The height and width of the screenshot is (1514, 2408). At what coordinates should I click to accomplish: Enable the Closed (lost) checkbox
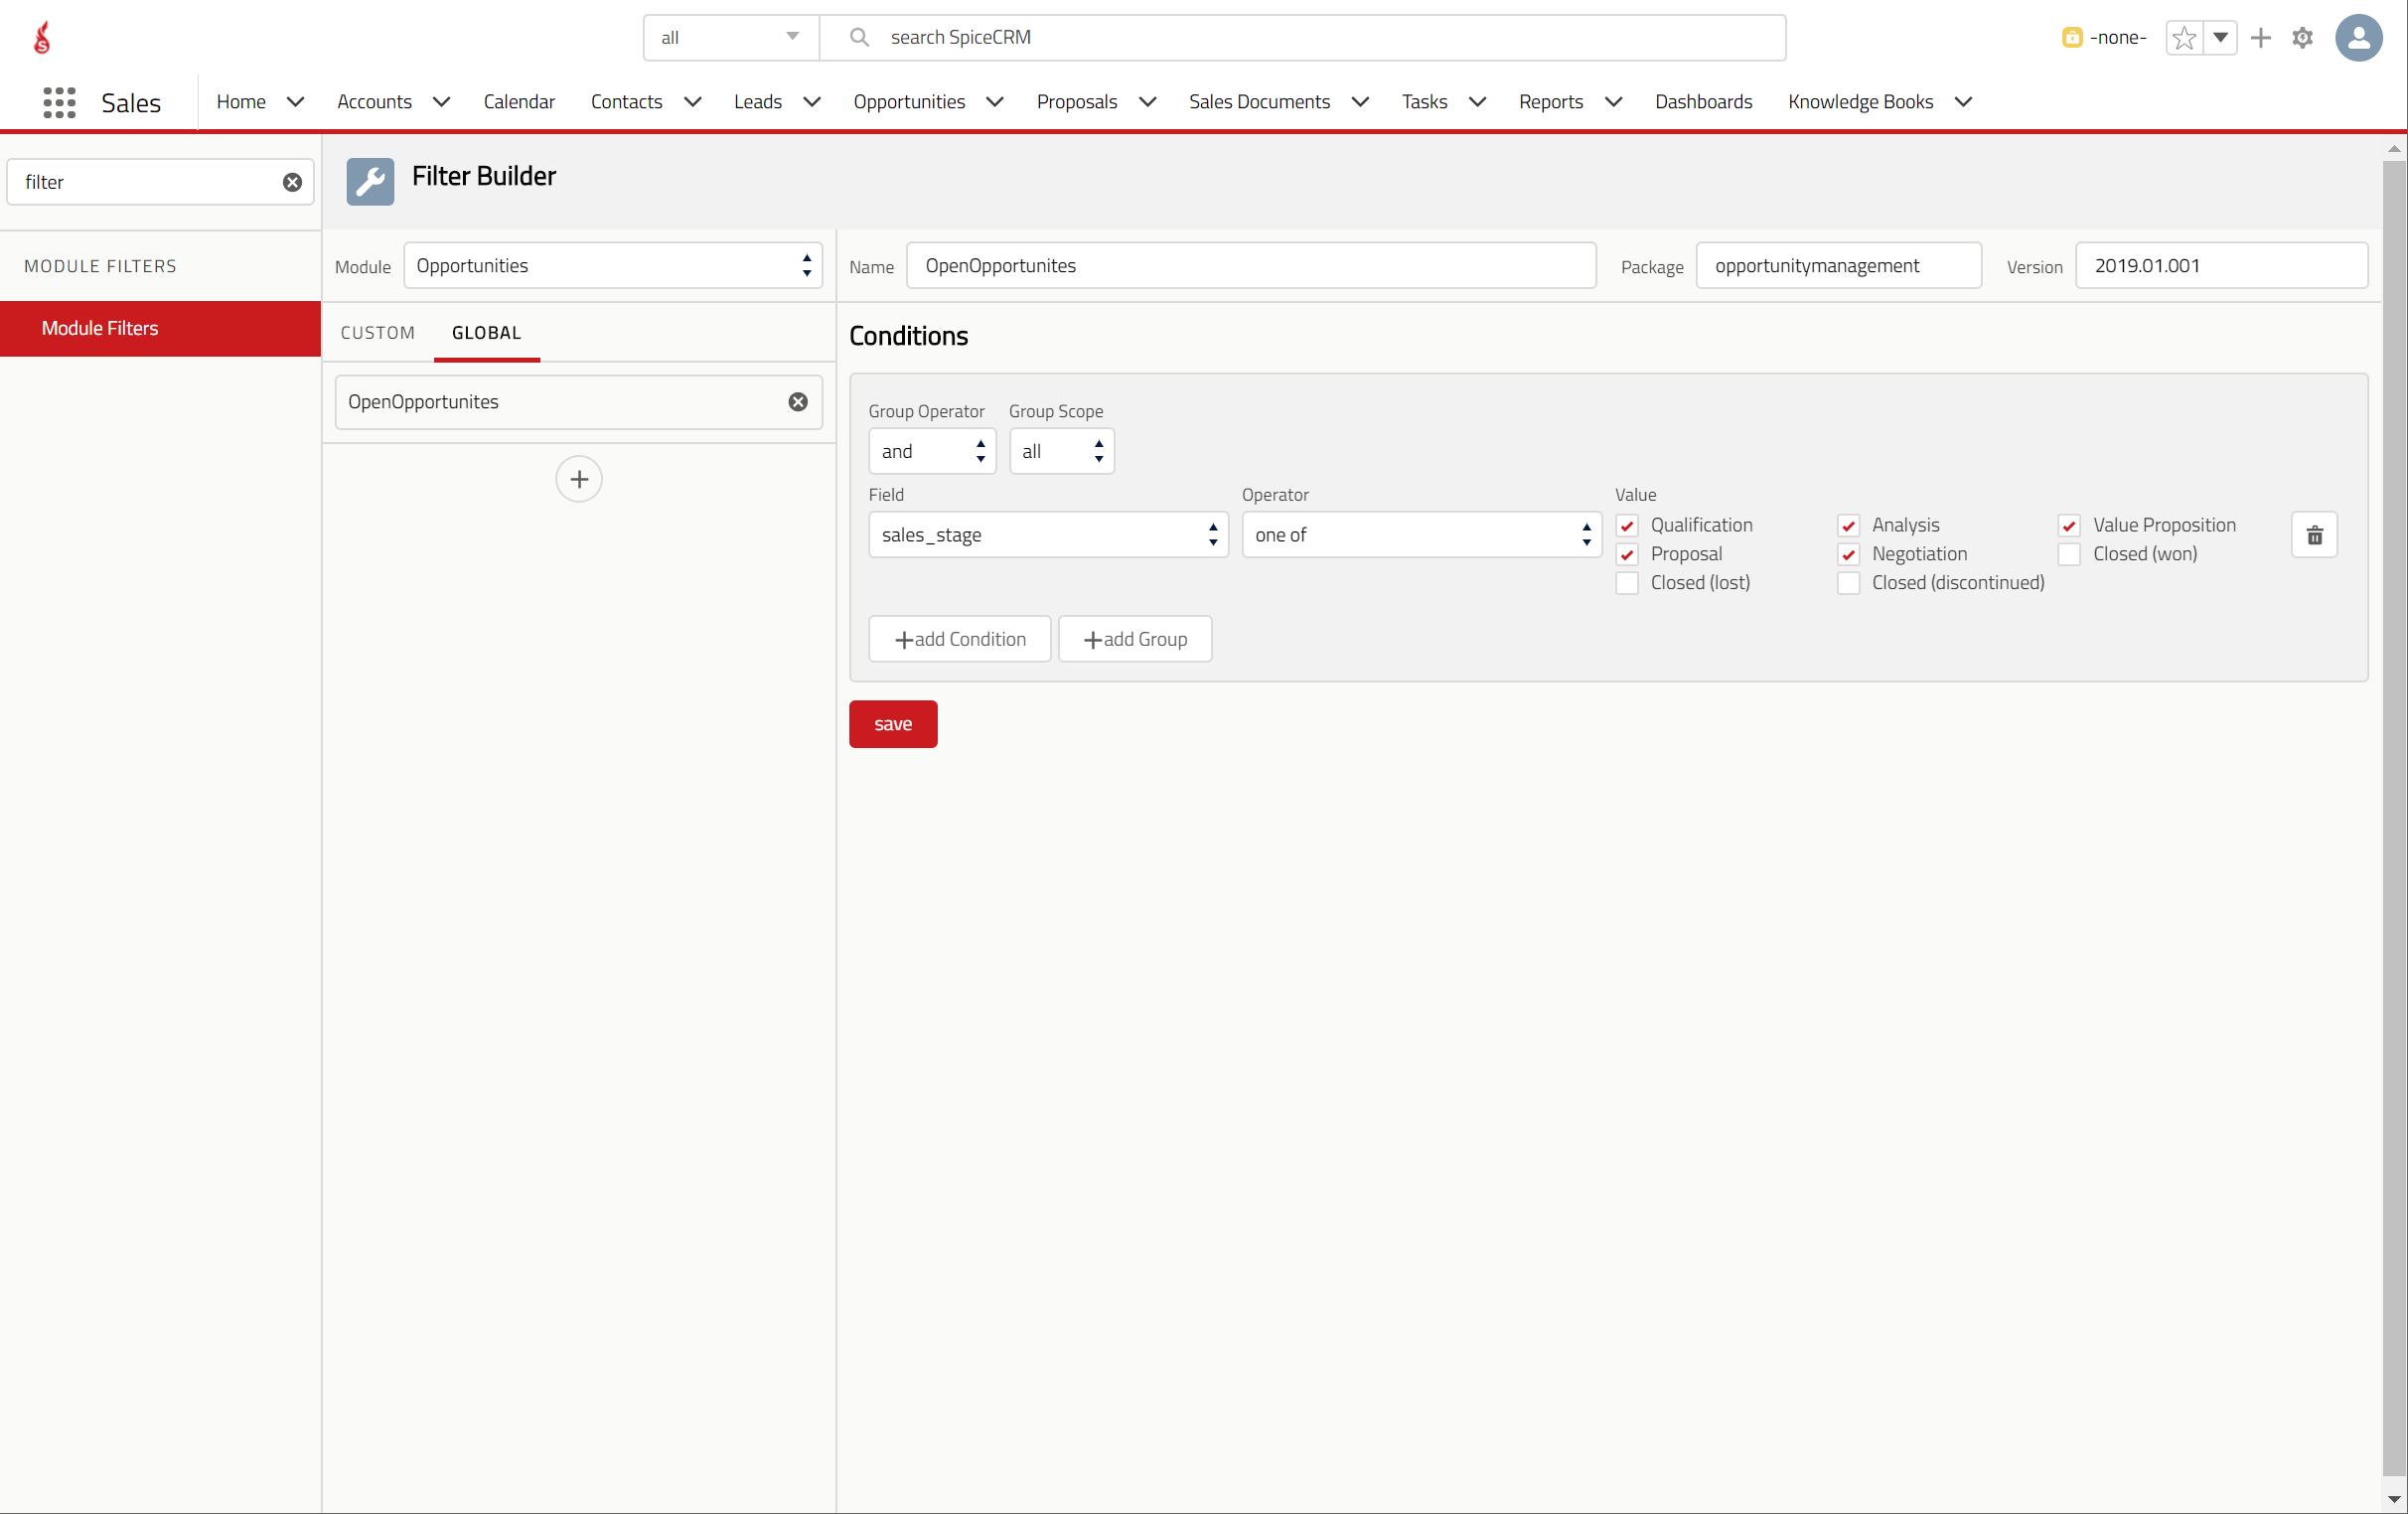pyautogui.click(x=1627, y=583)
